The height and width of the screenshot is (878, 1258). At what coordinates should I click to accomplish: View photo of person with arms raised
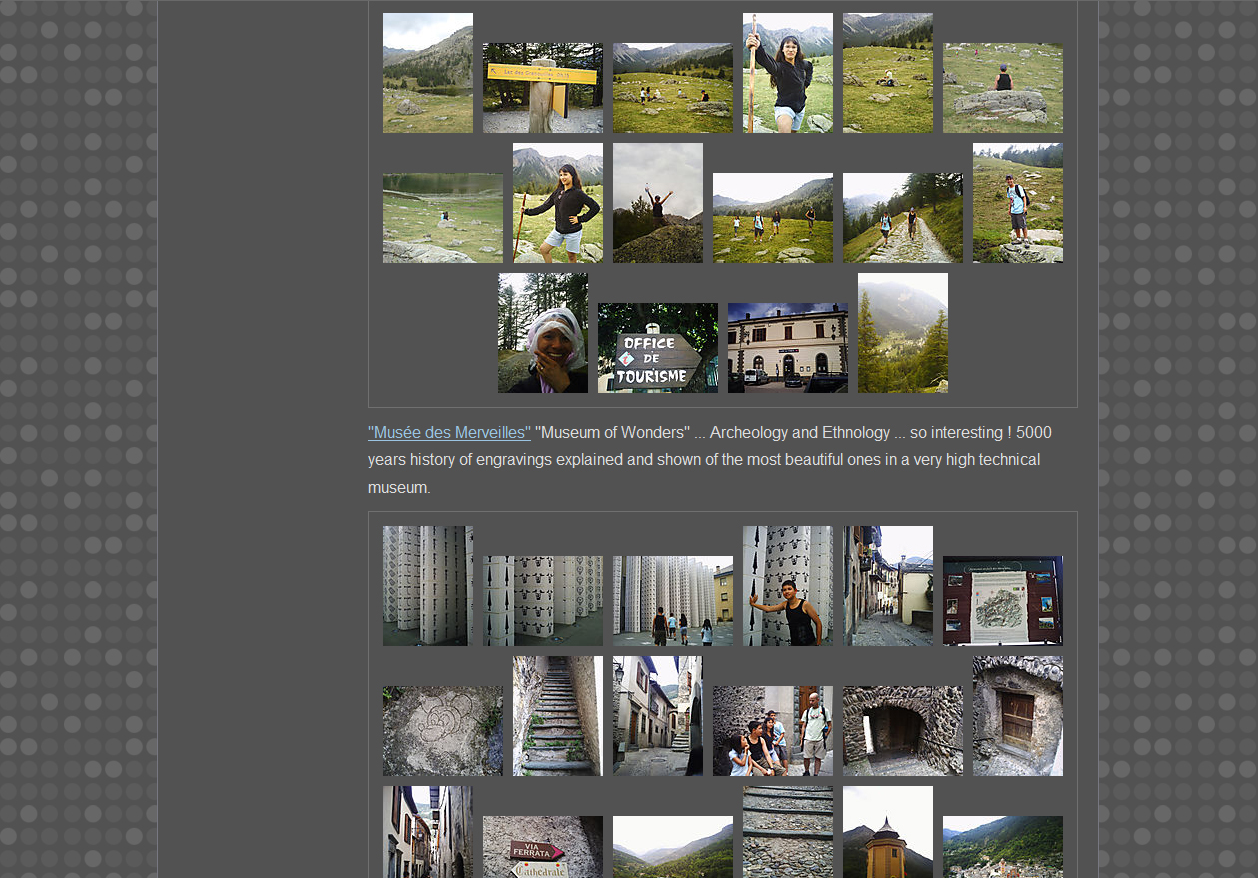coord(657,203)
